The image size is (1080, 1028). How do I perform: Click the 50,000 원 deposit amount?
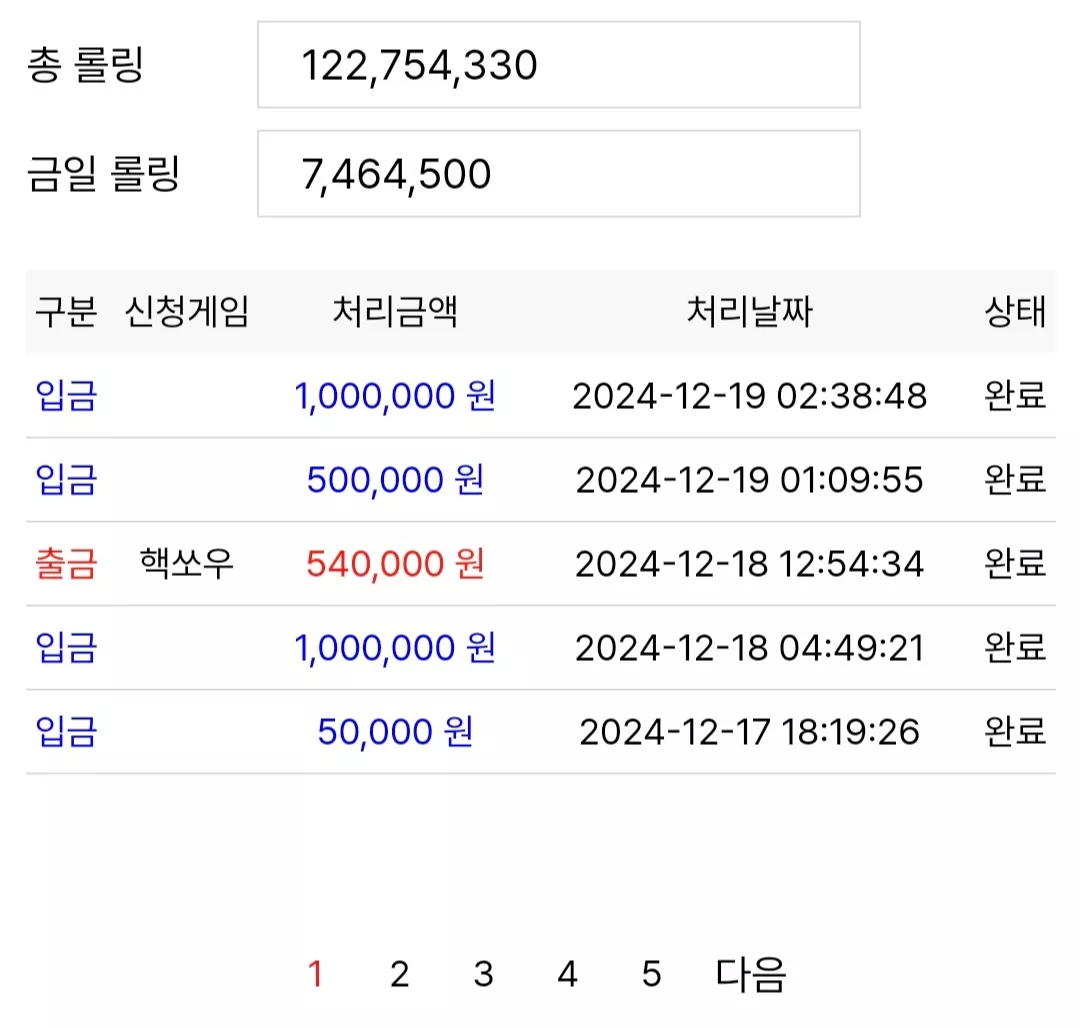(395, 732)
